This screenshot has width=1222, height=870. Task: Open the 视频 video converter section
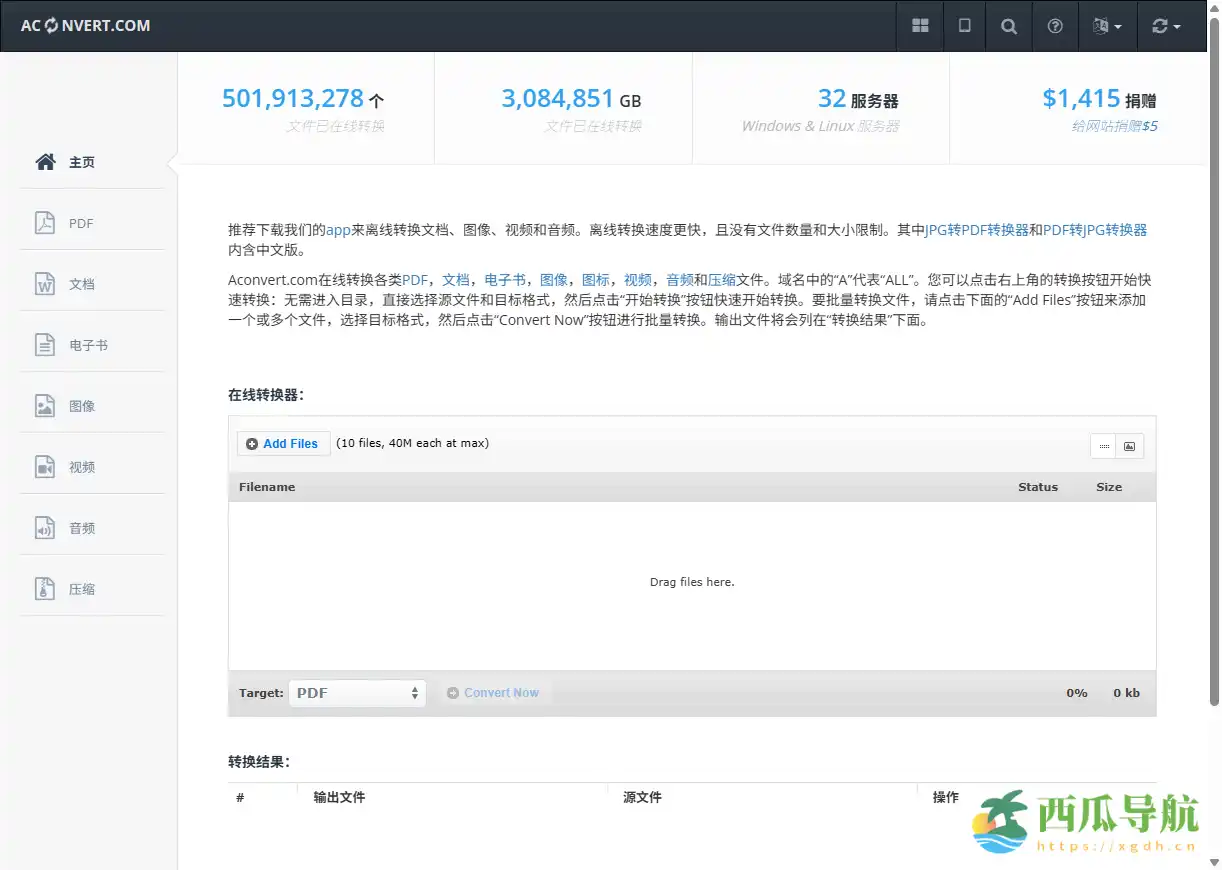80,466
